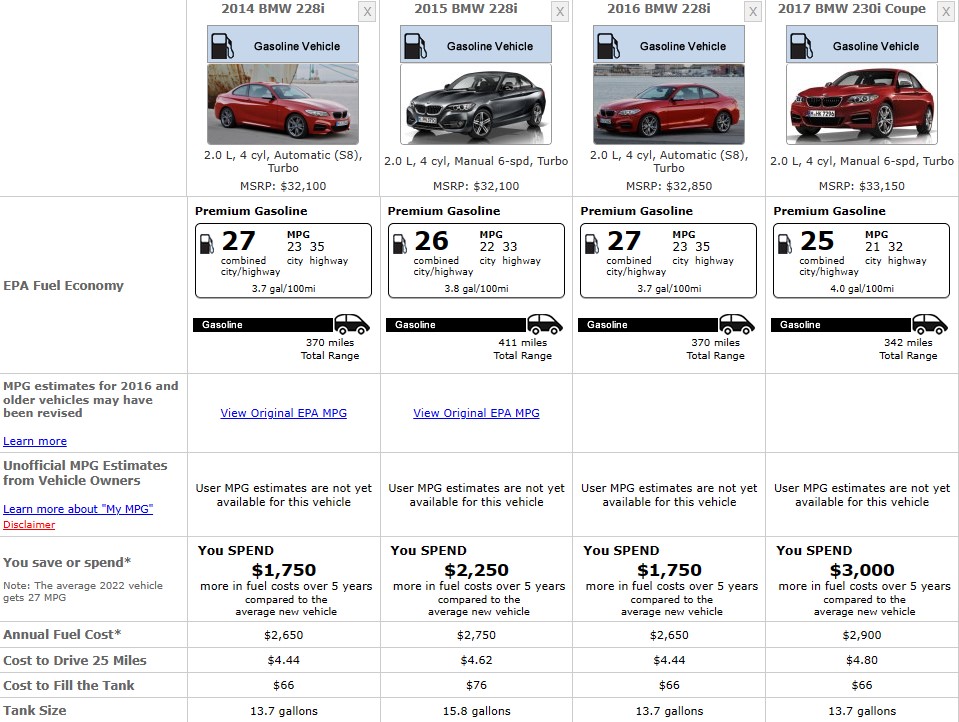Select the 2014 Gasoline Vehicle banner
The image size is (959, 722).
click(283, 44)
